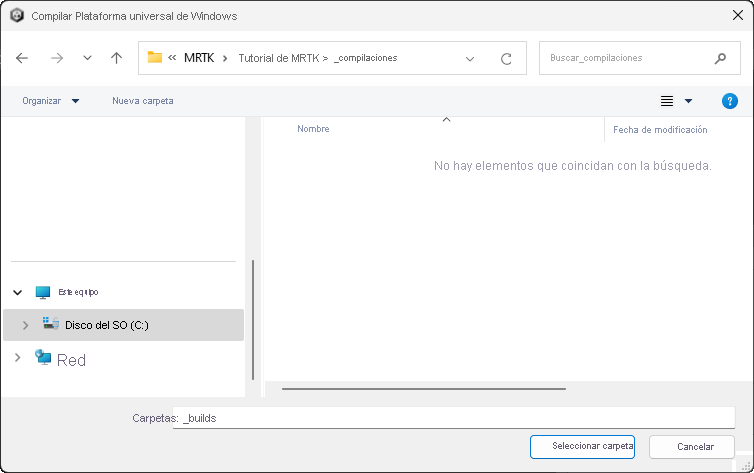This screenshot has width=754, height=473.
Task: Sort by Fecha de modificación column
Action: click(660, 130)
